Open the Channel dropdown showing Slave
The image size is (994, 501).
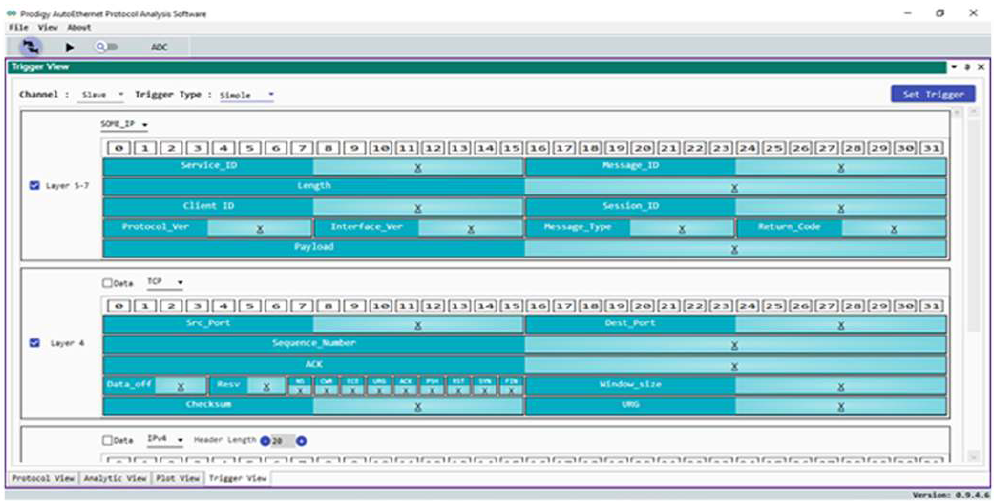(102, 95)
